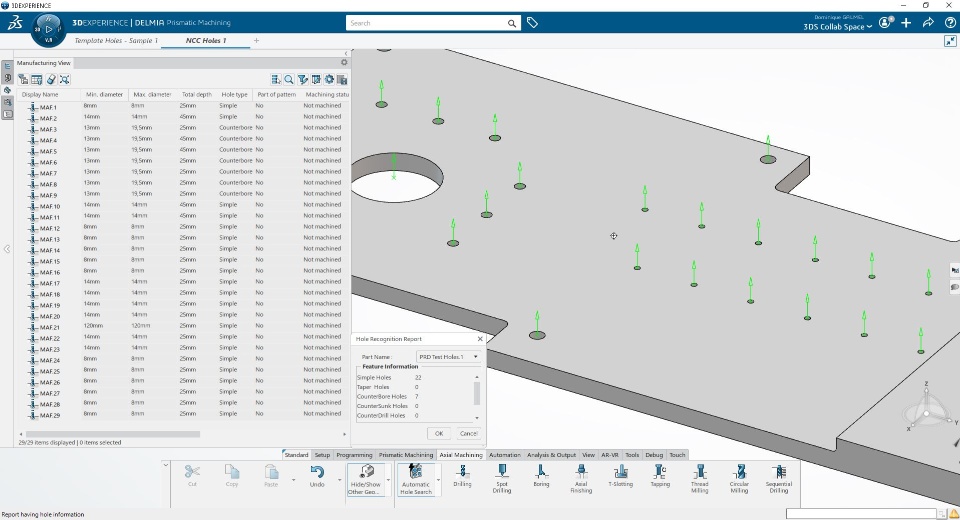Click the horizontal scrollbar under the hole table

112,434
